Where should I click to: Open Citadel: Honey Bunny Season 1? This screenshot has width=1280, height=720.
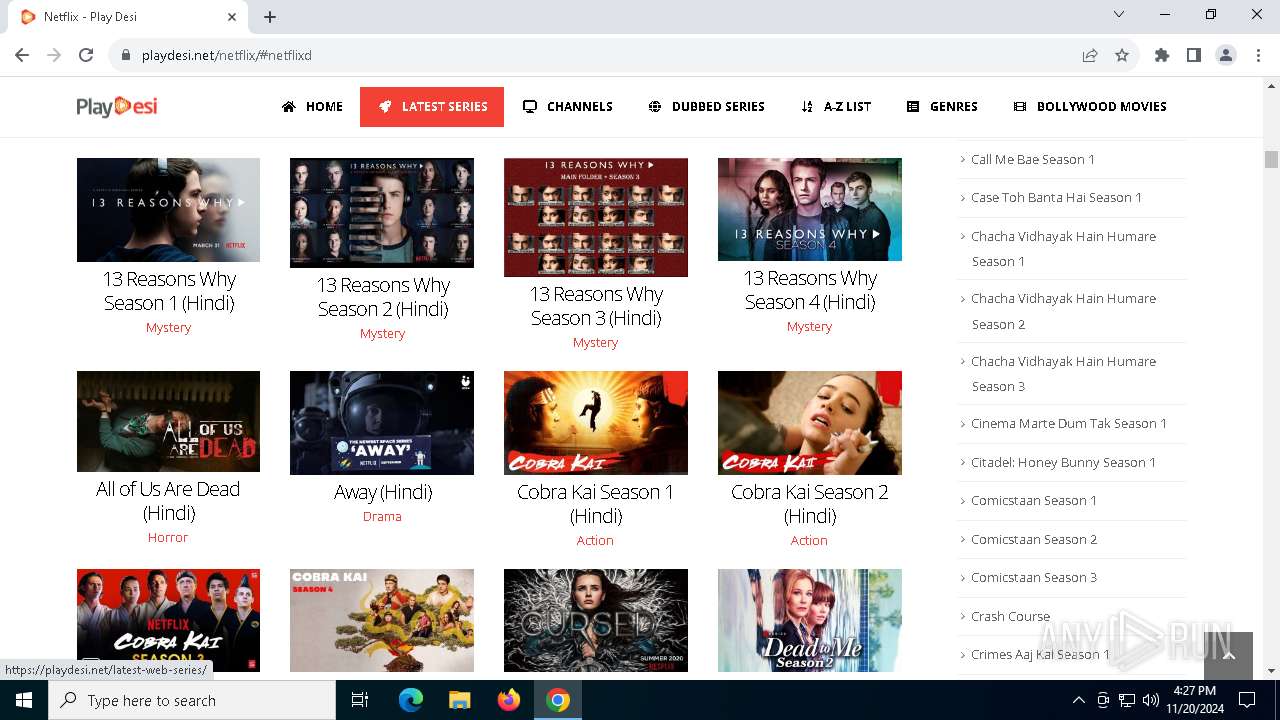point(1063,462)
